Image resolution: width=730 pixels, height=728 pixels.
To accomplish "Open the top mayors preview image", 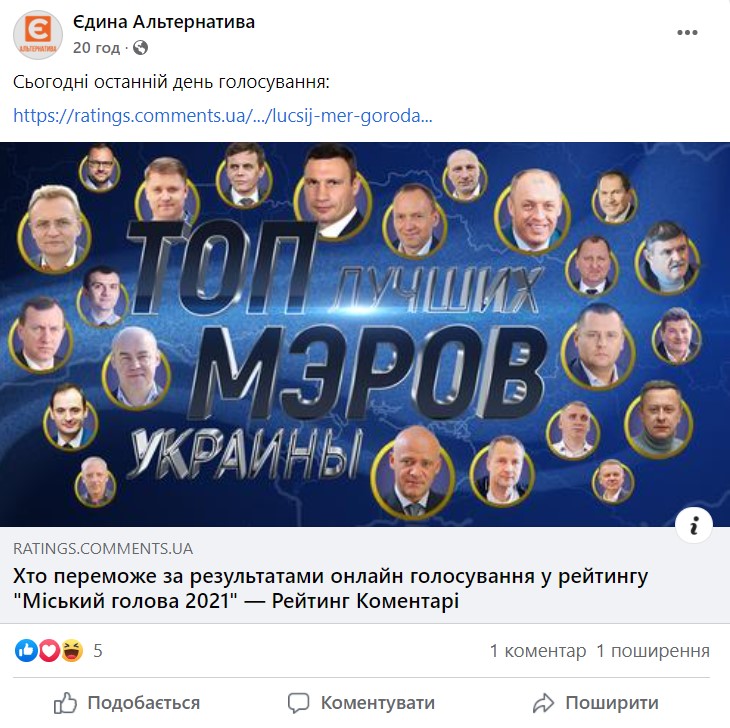I will 365,334.
